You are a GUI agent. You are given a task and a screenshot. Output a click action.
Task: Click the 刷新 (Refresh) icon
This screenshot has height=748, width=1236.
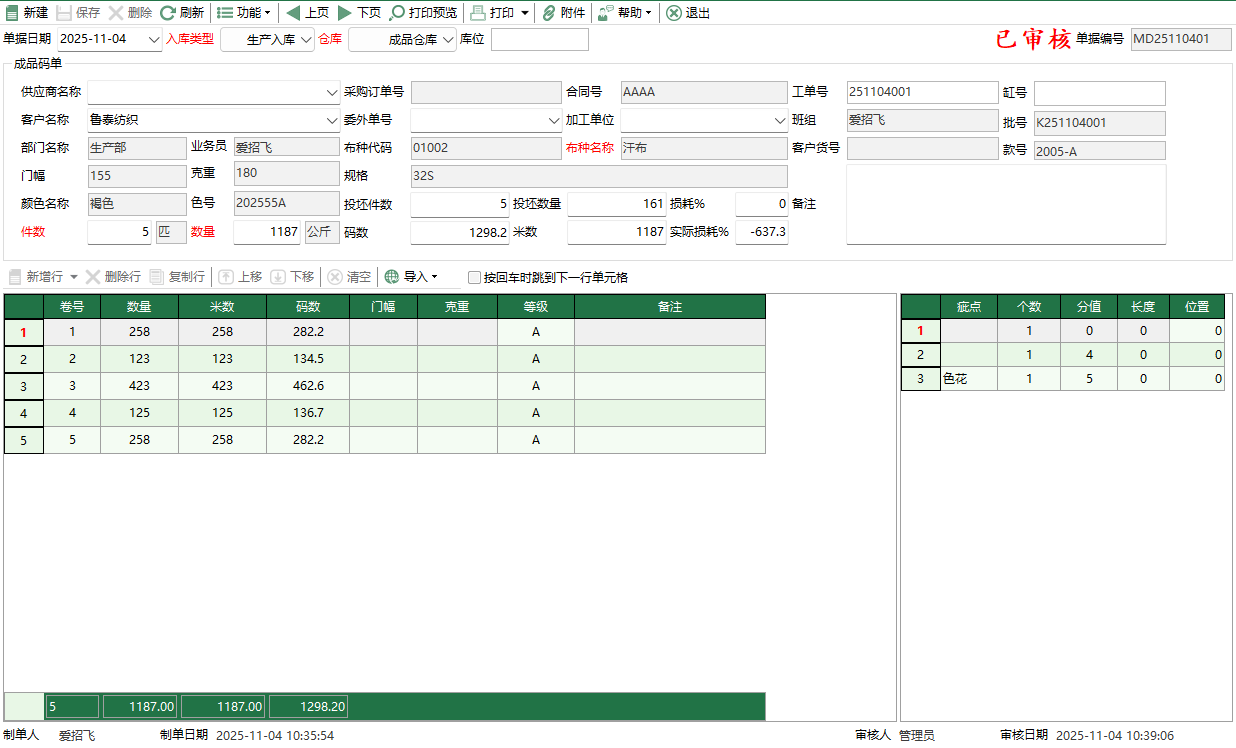tap(180, 14)
